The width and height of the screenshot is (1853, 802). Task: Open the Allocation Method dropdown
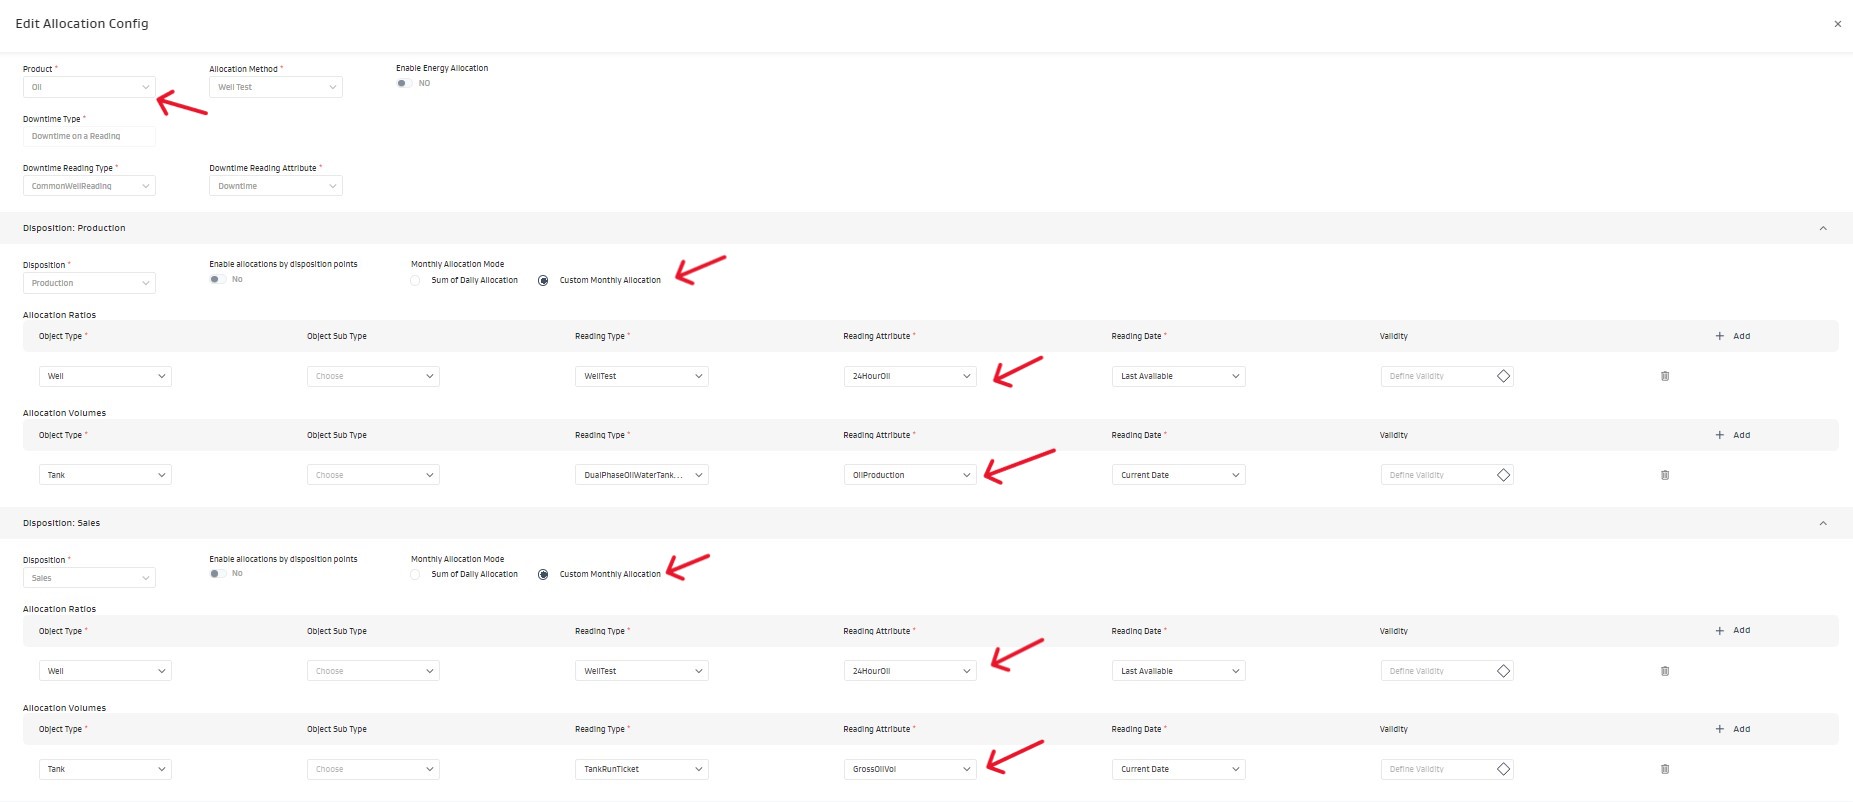pos(276,87)
